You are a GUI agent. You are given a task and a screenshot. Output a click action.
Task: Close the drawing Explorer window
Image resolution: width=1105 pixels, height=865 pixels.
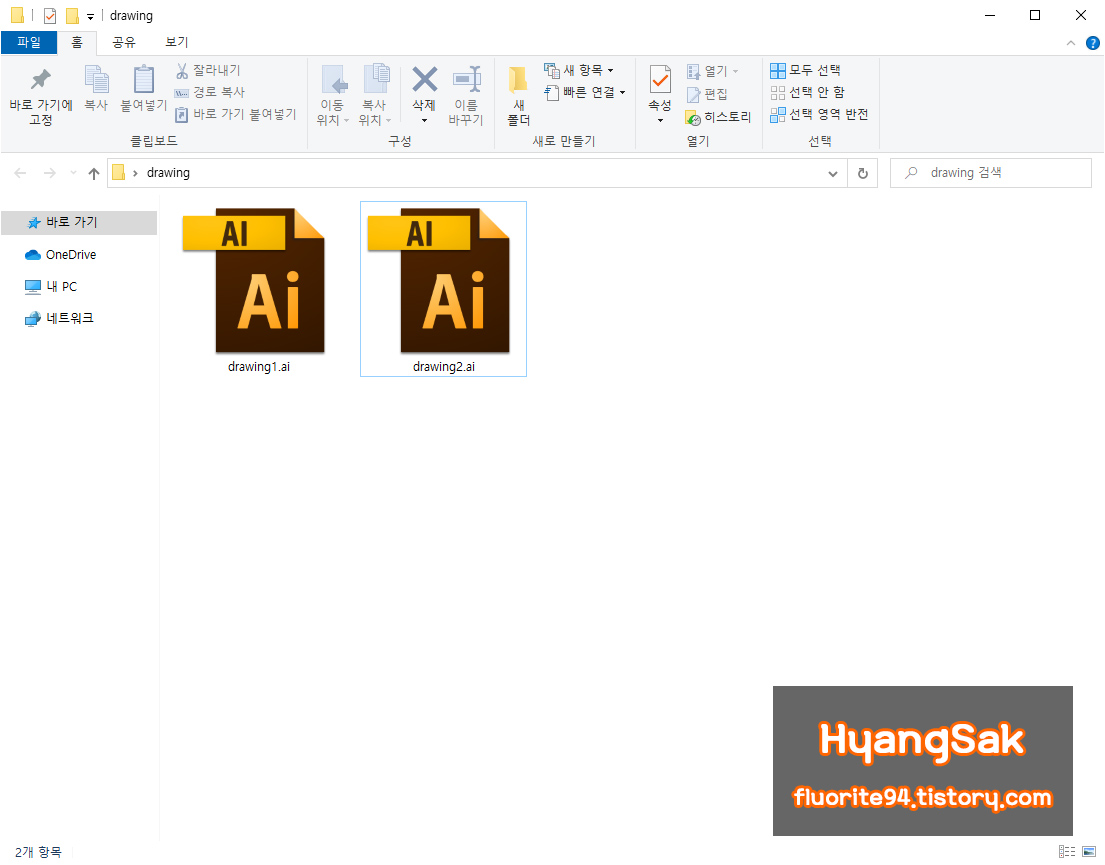(1081, 16)
